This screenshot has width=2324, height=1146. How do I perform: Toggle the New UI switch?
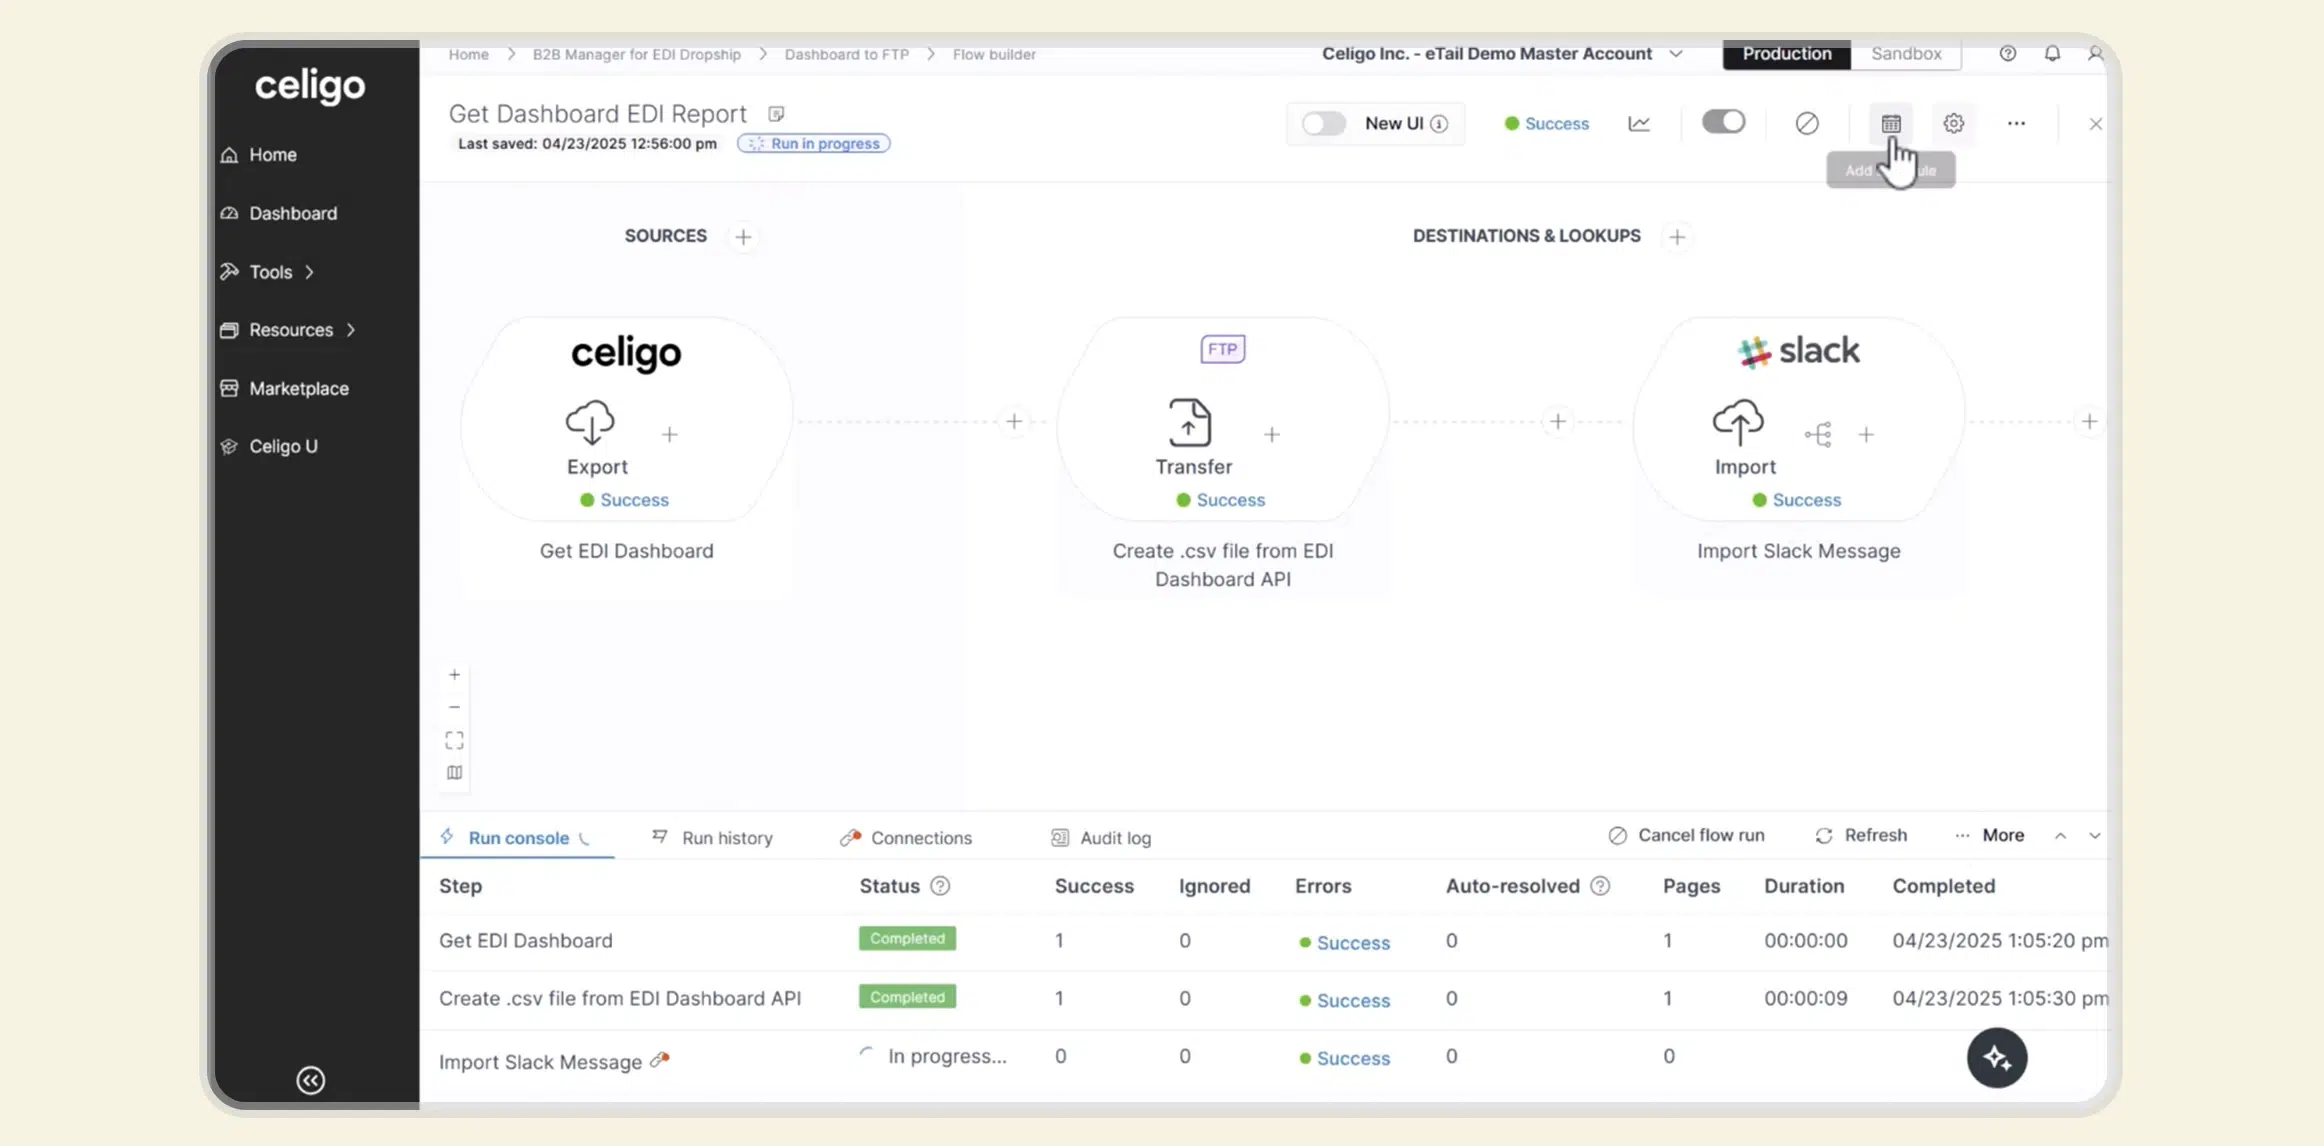tap(1323, 124)
